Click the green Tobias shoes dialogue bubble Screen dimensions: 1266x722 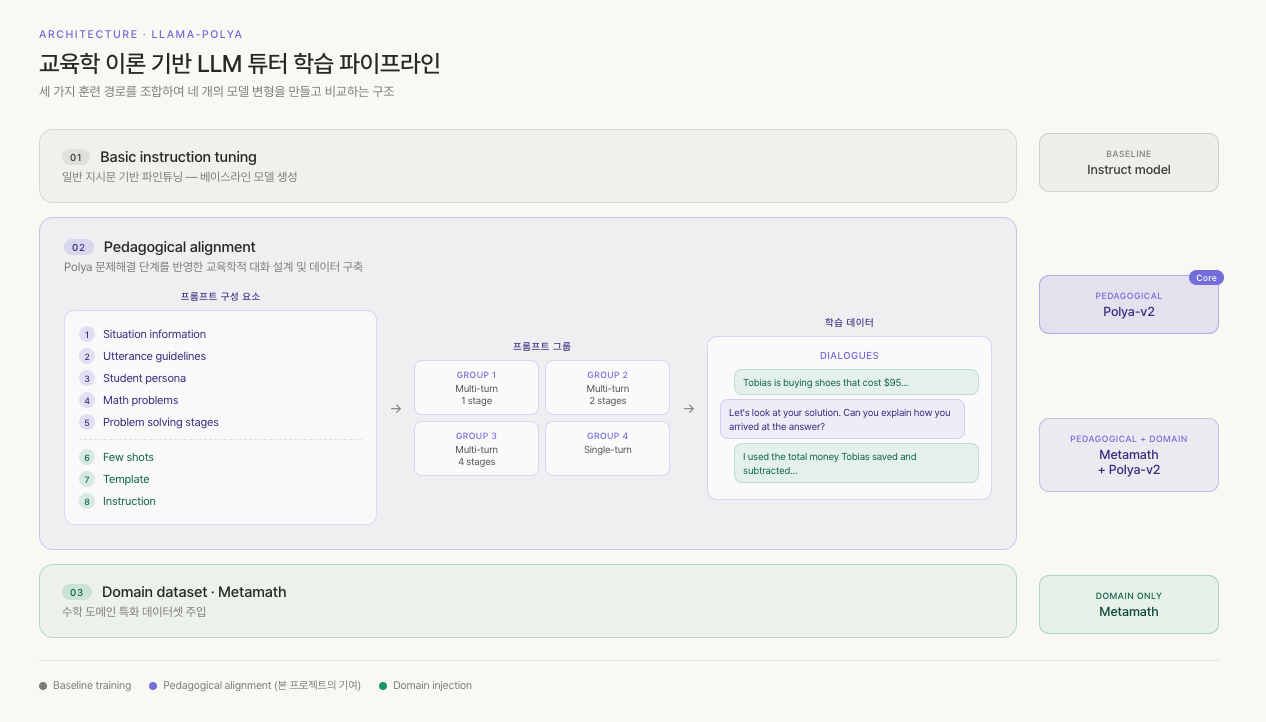856,382
